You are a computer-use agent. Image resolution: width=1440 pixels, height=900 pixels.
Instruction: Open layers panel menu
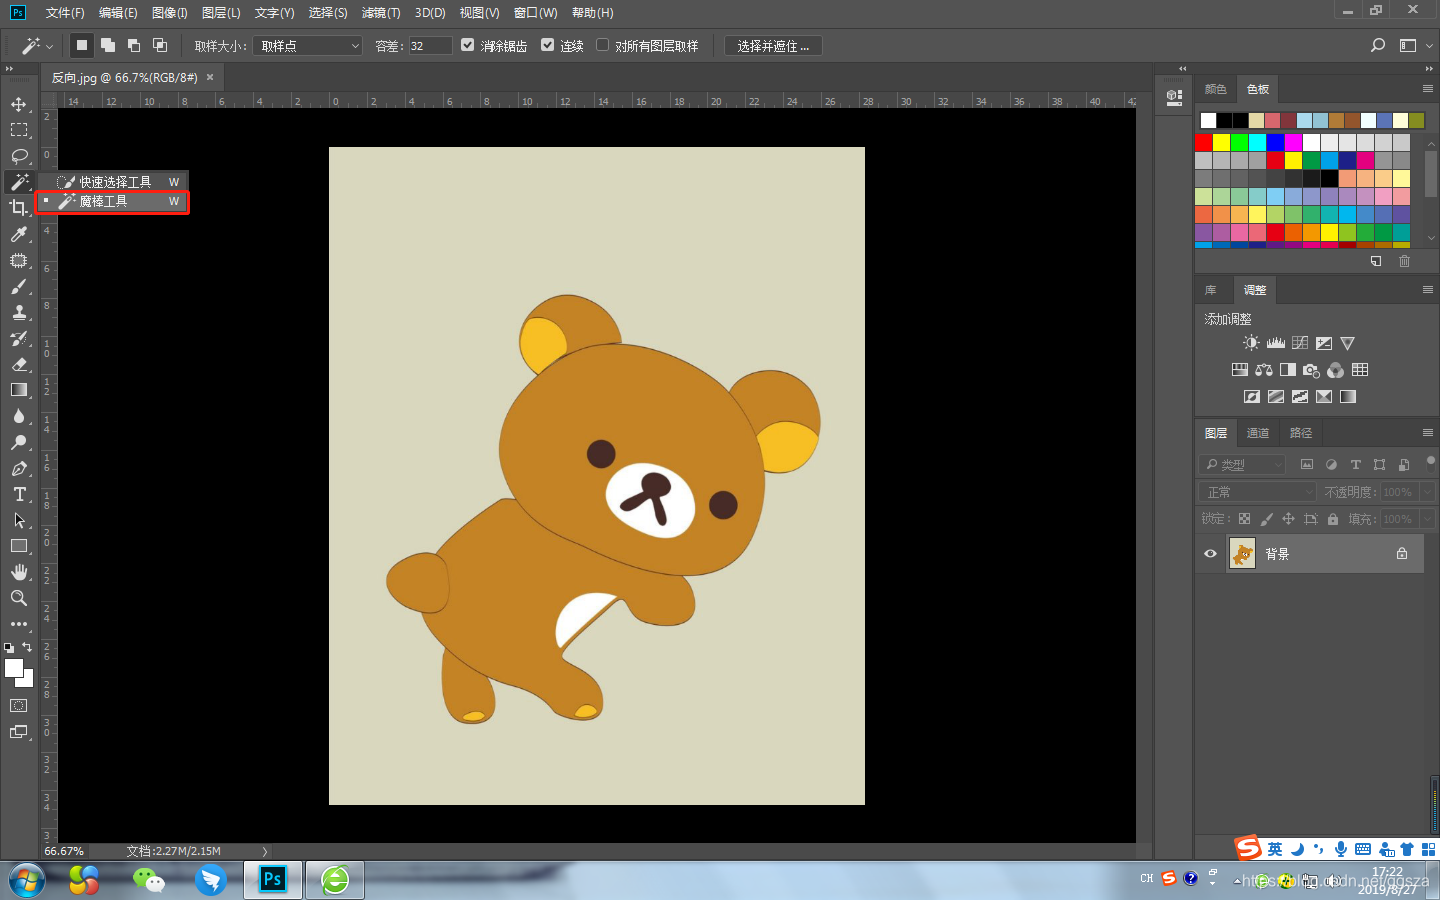(1427, 433)
